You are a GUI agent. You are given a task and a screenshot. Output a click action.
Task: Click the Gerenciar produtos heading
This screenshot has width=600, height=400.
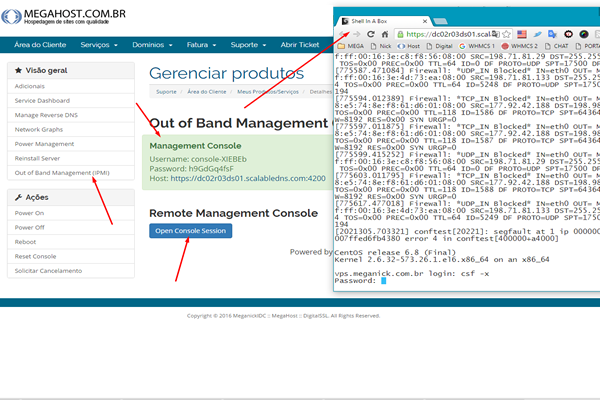click(x=227, y=73)
